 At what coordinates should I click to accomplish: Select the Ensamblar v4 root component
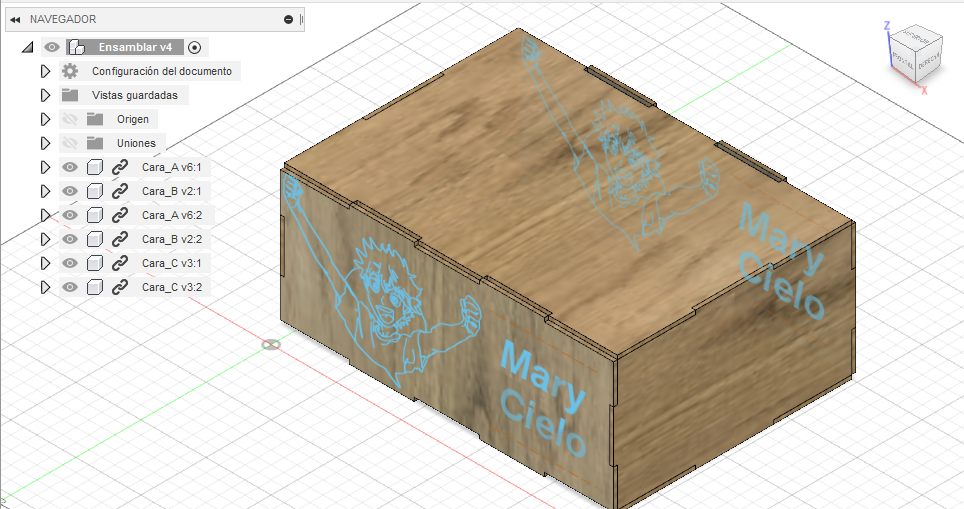point(135,47)
